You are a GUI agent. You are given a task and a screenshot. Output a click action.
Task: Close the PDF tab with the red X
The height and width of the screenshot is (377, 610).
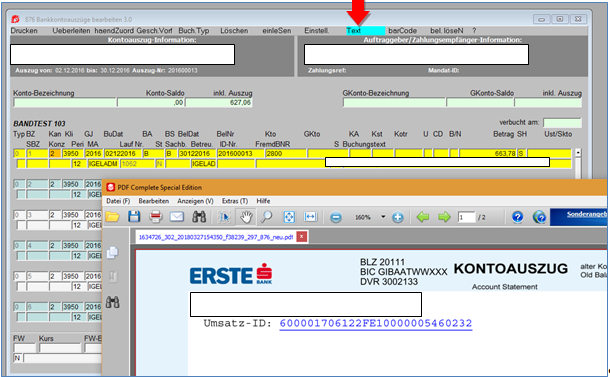(301, 237)
